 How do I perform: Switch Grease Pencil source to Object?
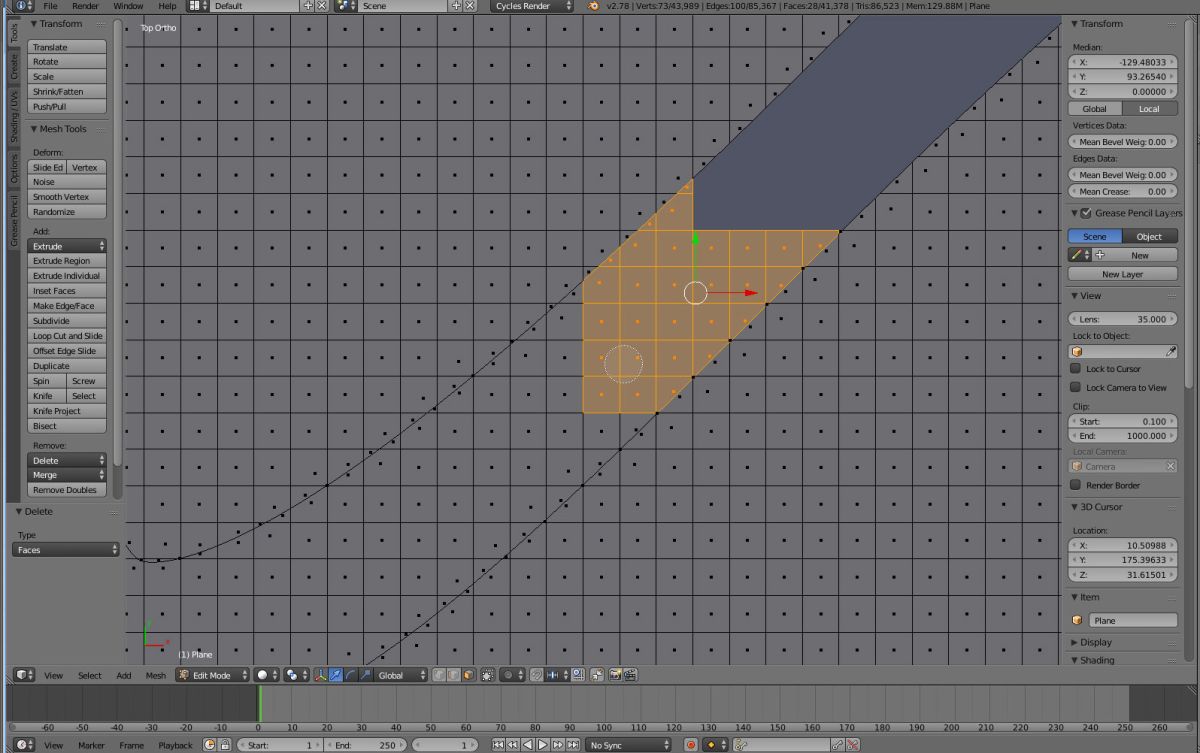[1150, 236]
